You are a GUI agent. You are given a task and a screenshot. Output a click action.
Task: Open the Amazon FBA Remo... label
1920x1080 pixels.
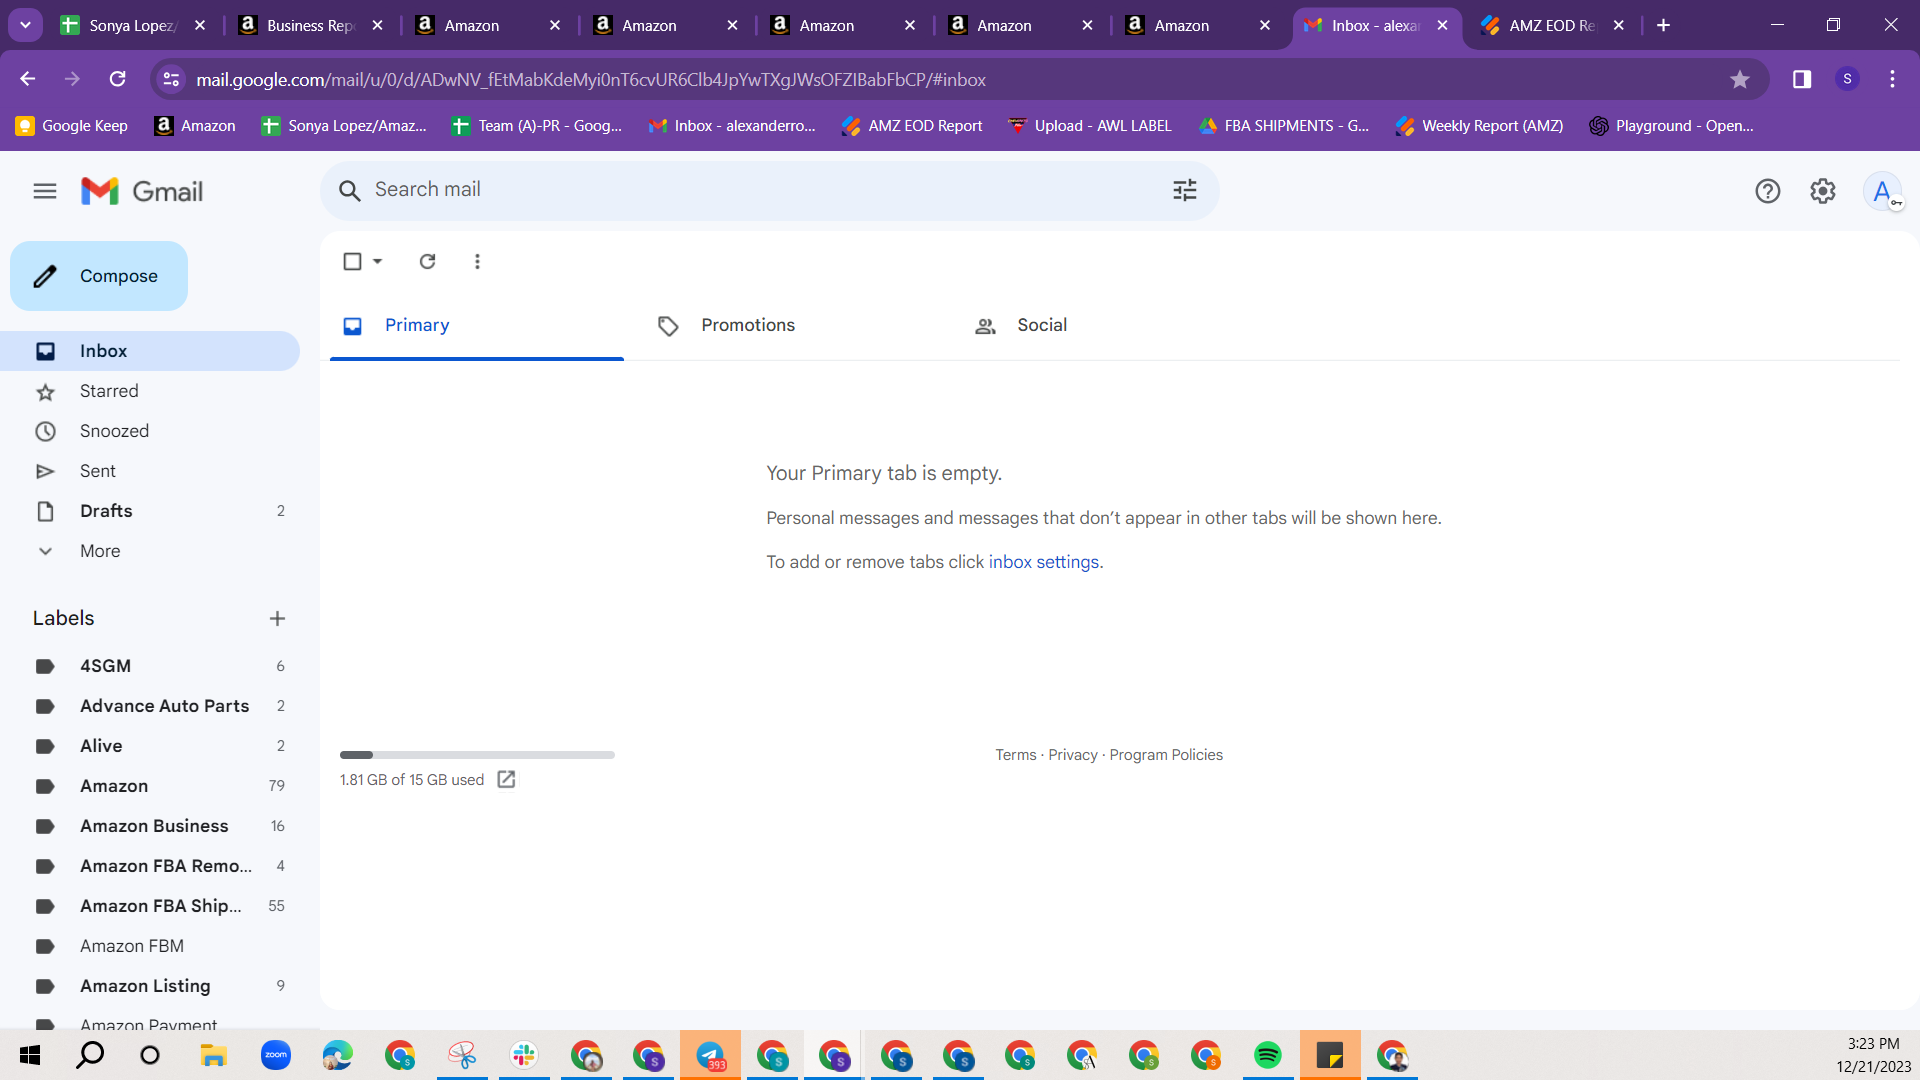click(150, 866)
